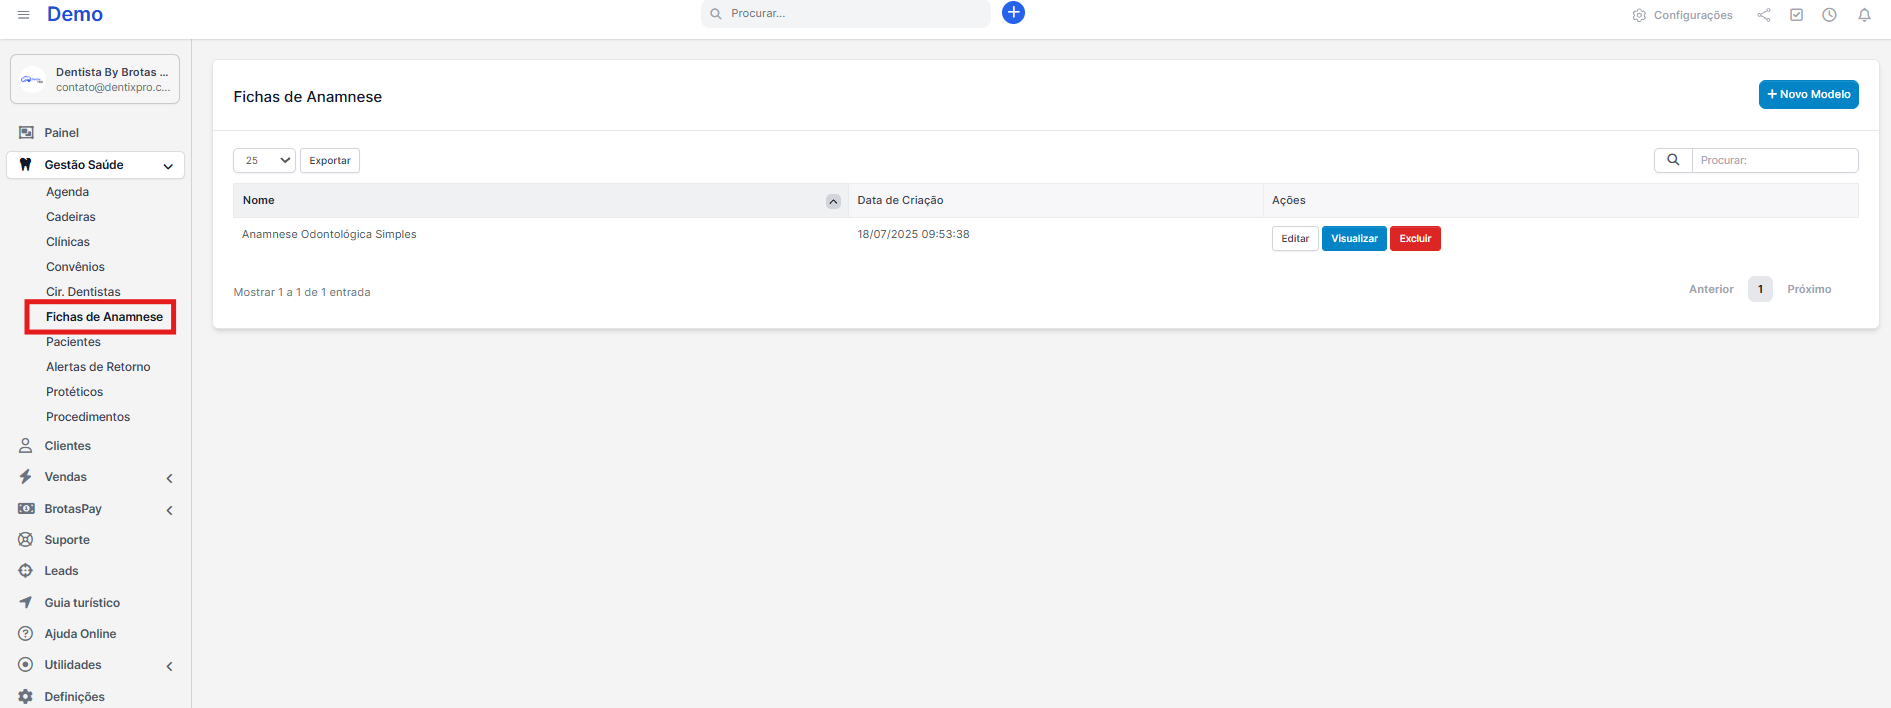The height and width of the screenshot is (708, 1891).
Task: Go to Agenda in the sidebar
Action: [x=67, y=192]
